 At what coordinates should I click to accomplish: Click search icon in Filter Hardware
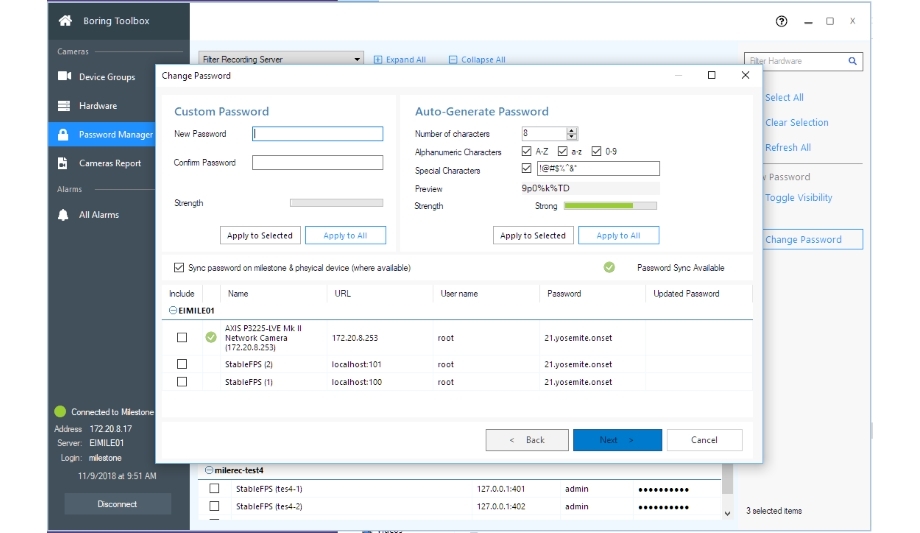click(x=853, y=61)
